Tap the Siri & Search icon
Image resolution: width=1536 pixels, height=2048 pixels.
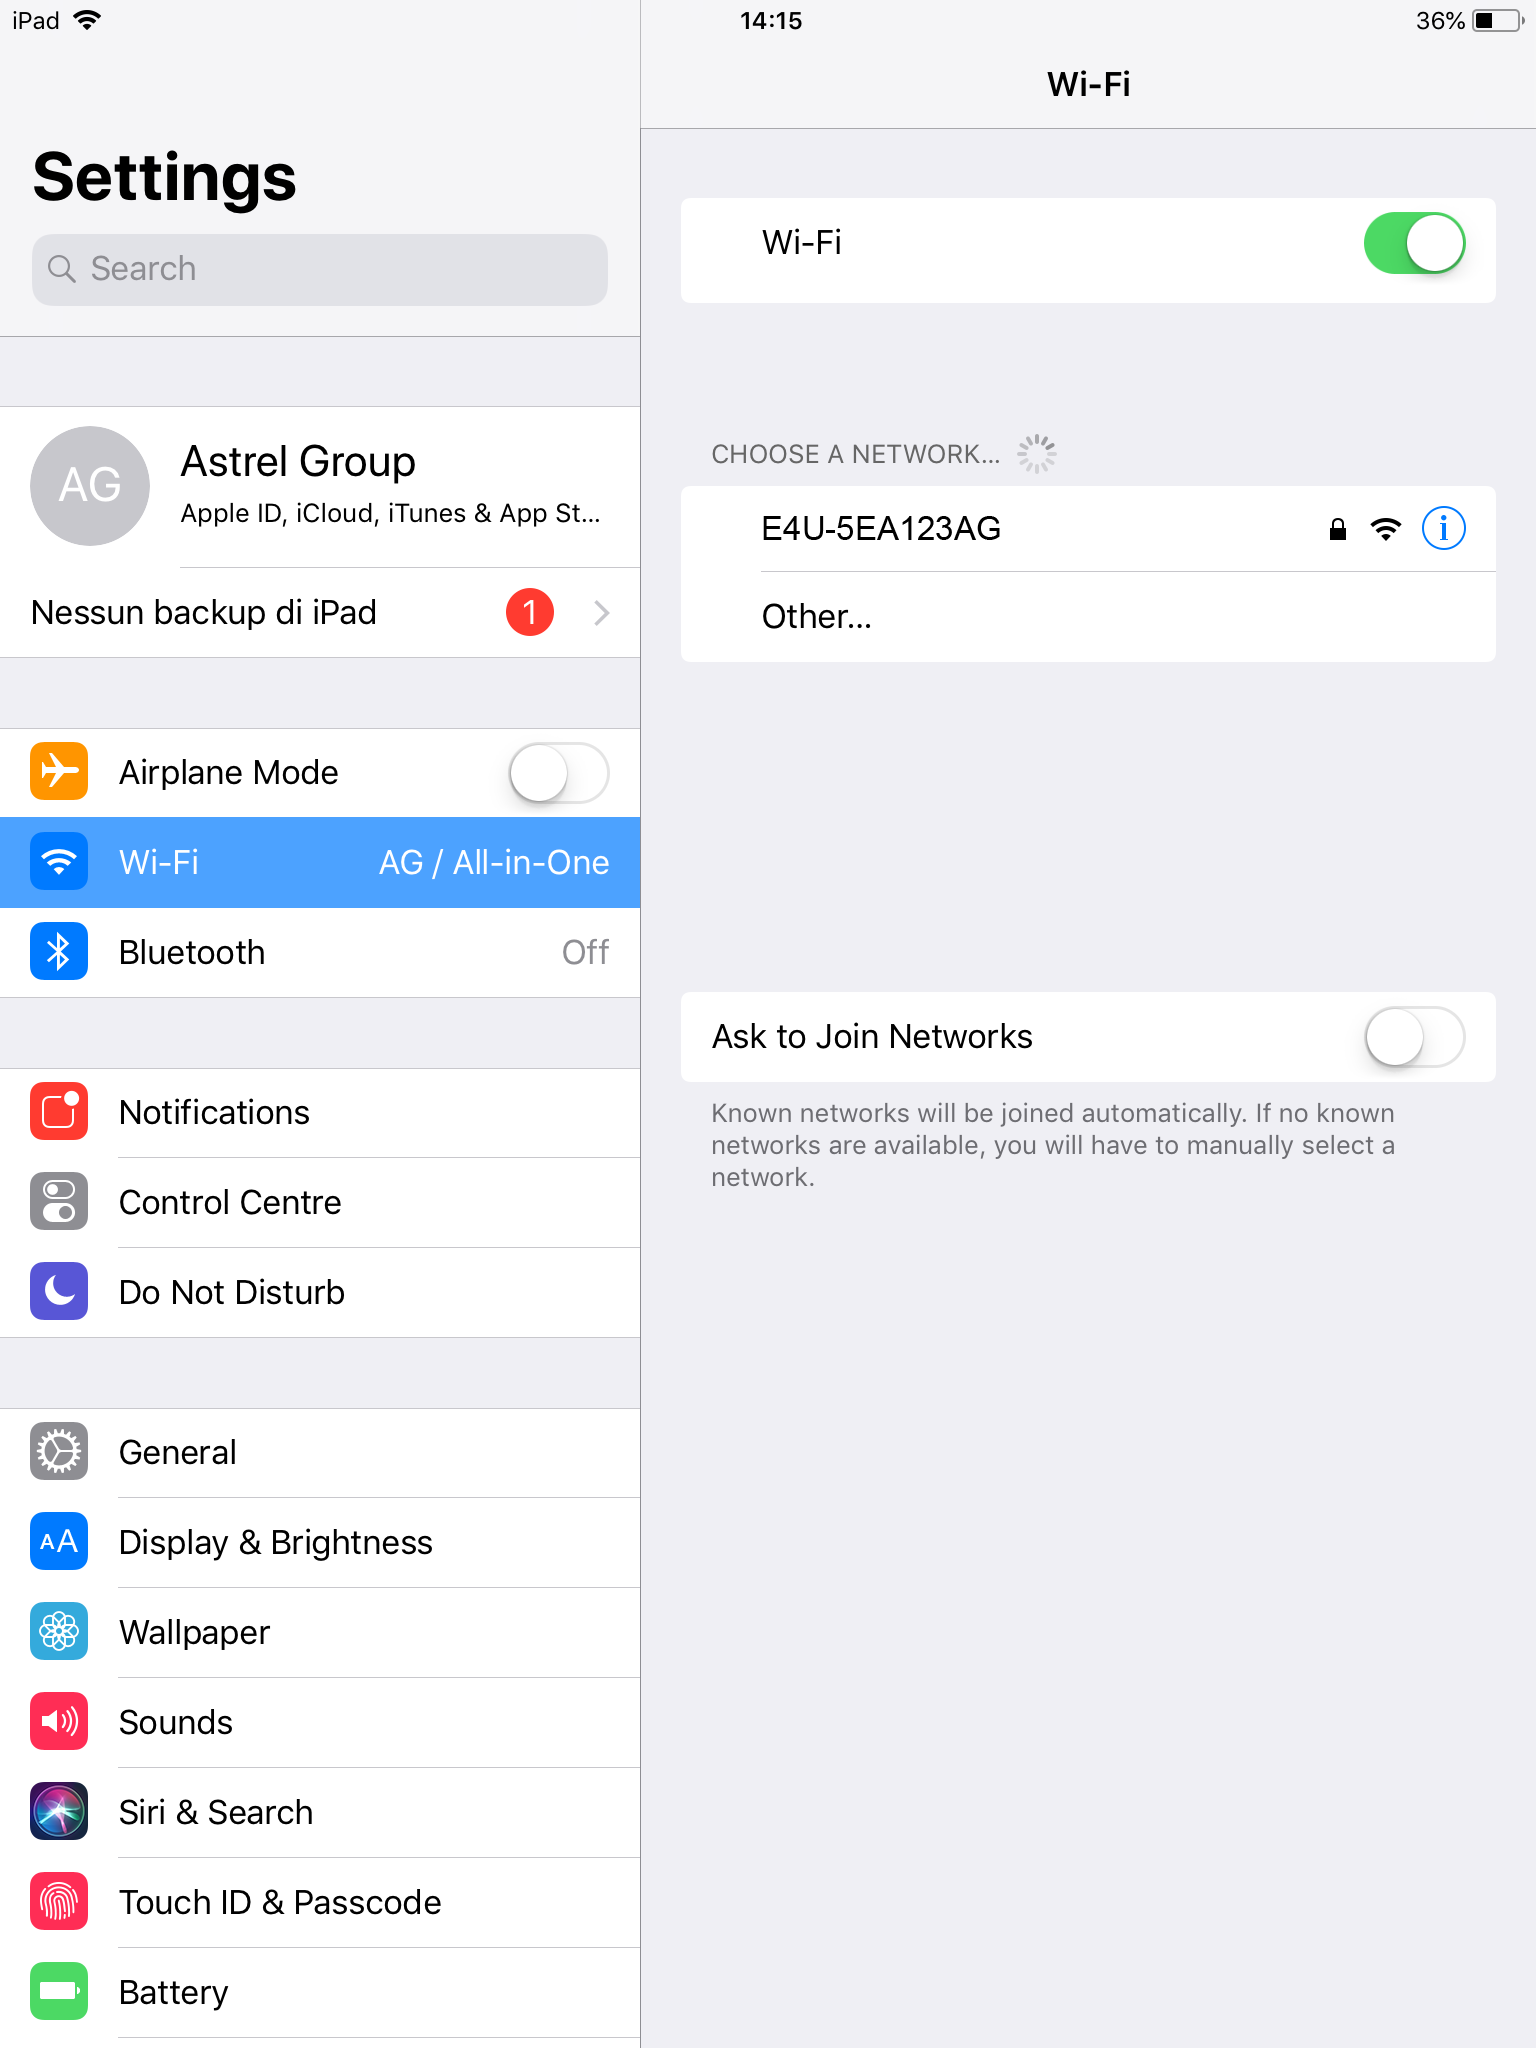[x=59, y=1812]
